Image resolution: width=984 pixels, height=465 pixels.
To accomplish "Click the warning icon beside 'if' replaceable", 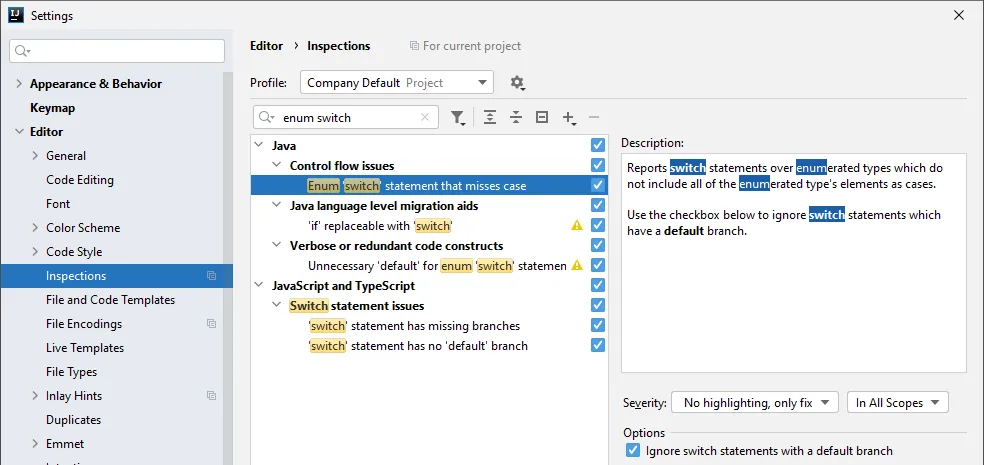I will pos(577,226).
